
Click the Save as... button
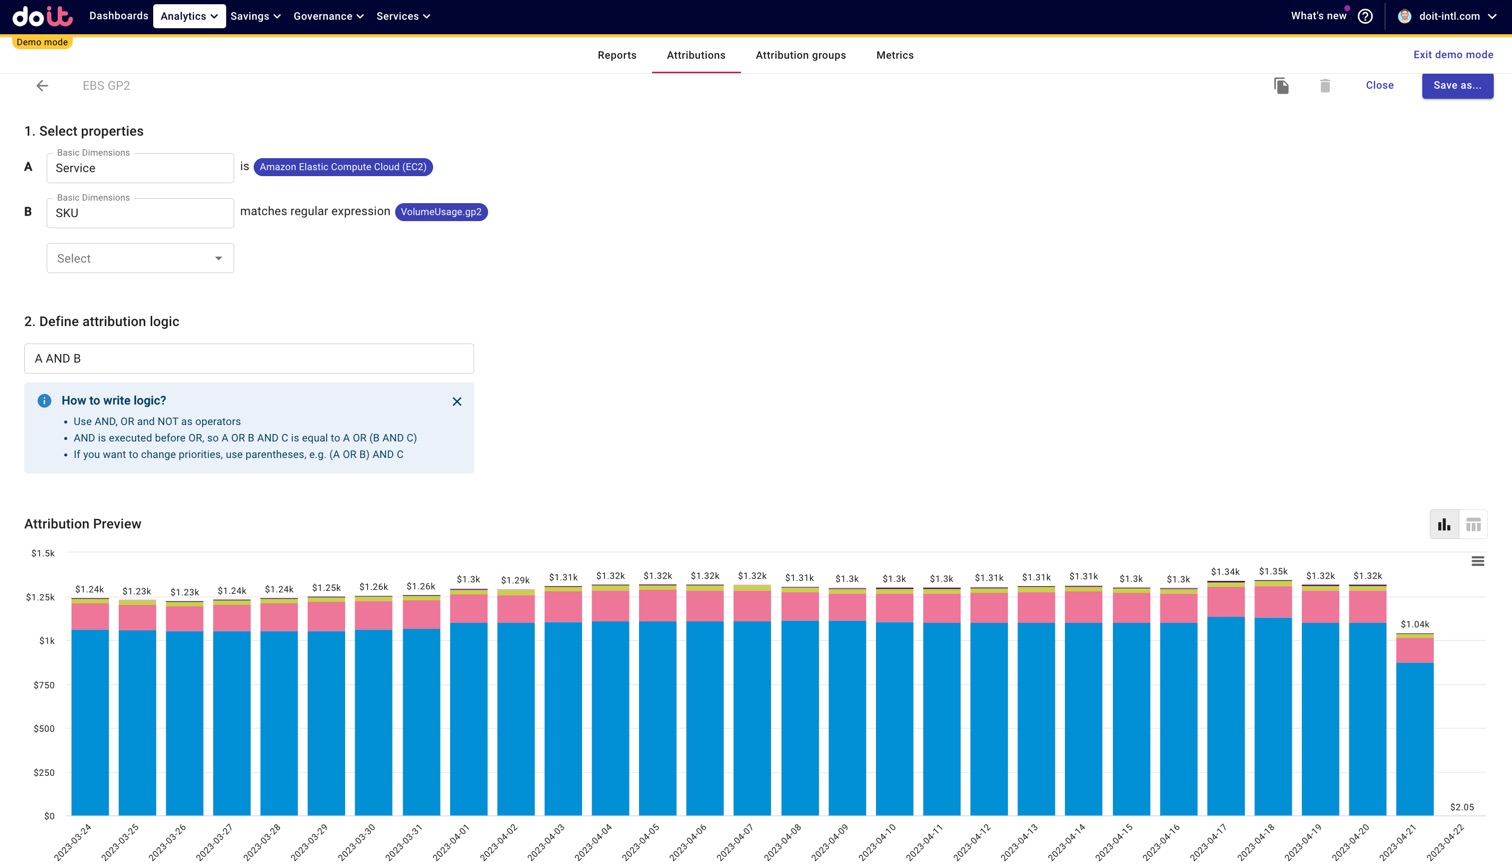coord(1457,86)
